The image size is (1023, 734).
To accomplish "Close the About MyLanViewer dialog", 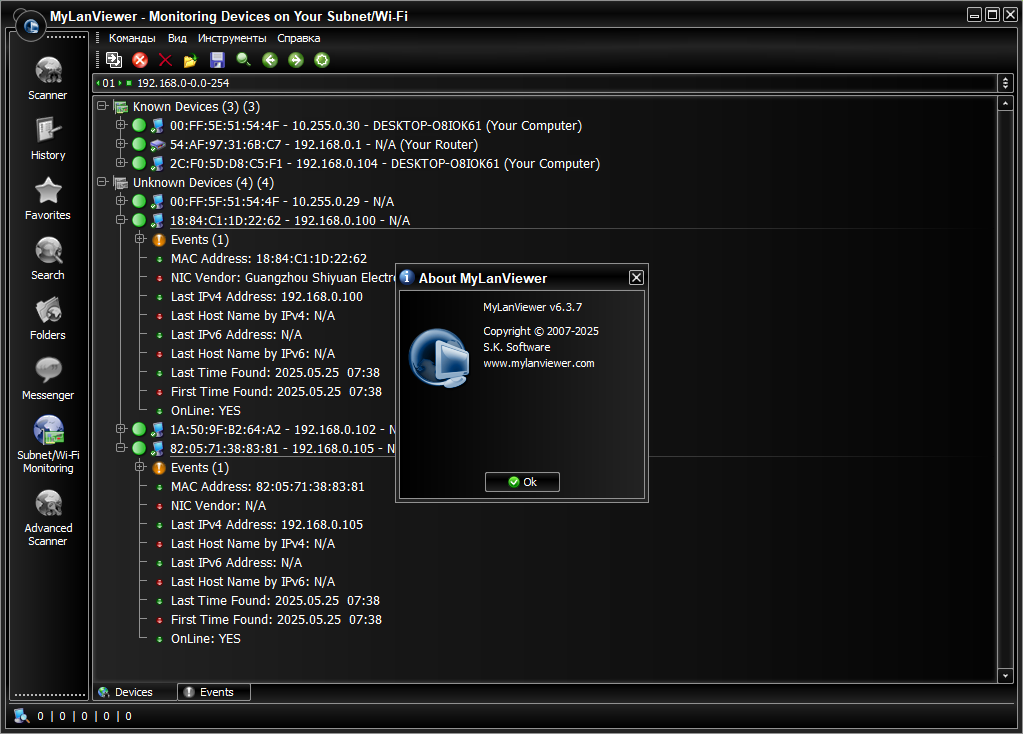I will pyautogui.click(x=636, y=278).
